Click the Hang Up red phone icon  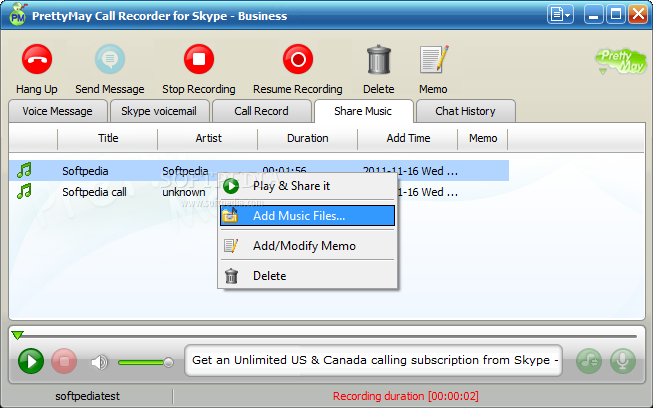click(x=37, y=59)
